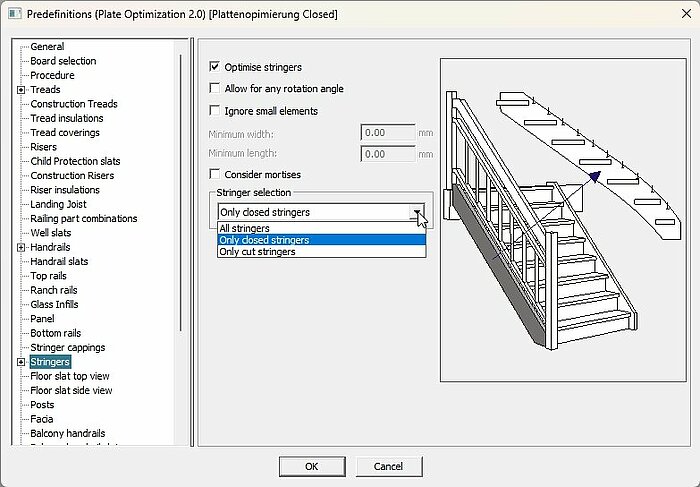Select the Procedure tree item

pyautogui.click(x=52, y=75)
